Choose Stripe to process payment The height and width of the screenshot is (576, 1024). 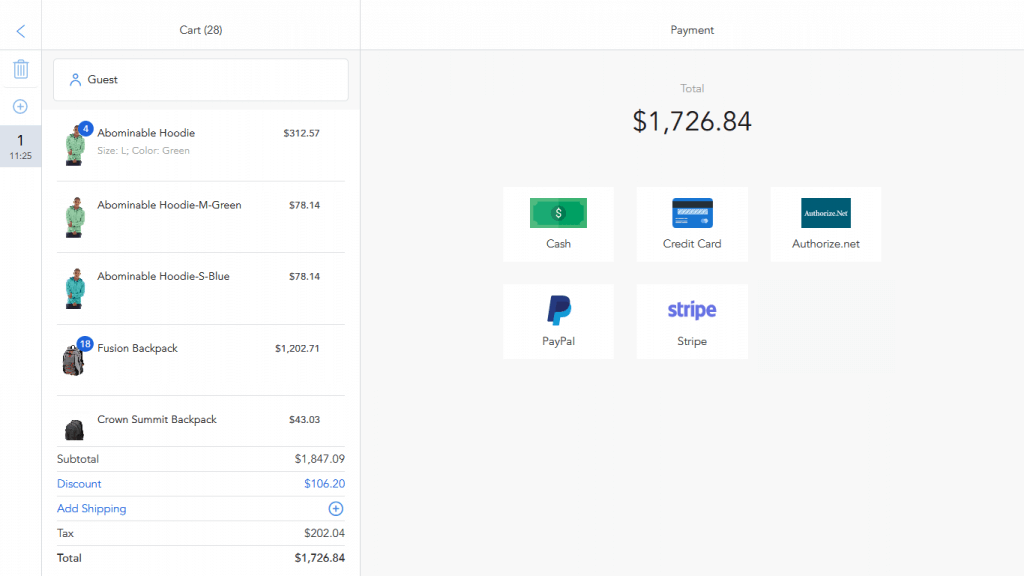[692, 321]
